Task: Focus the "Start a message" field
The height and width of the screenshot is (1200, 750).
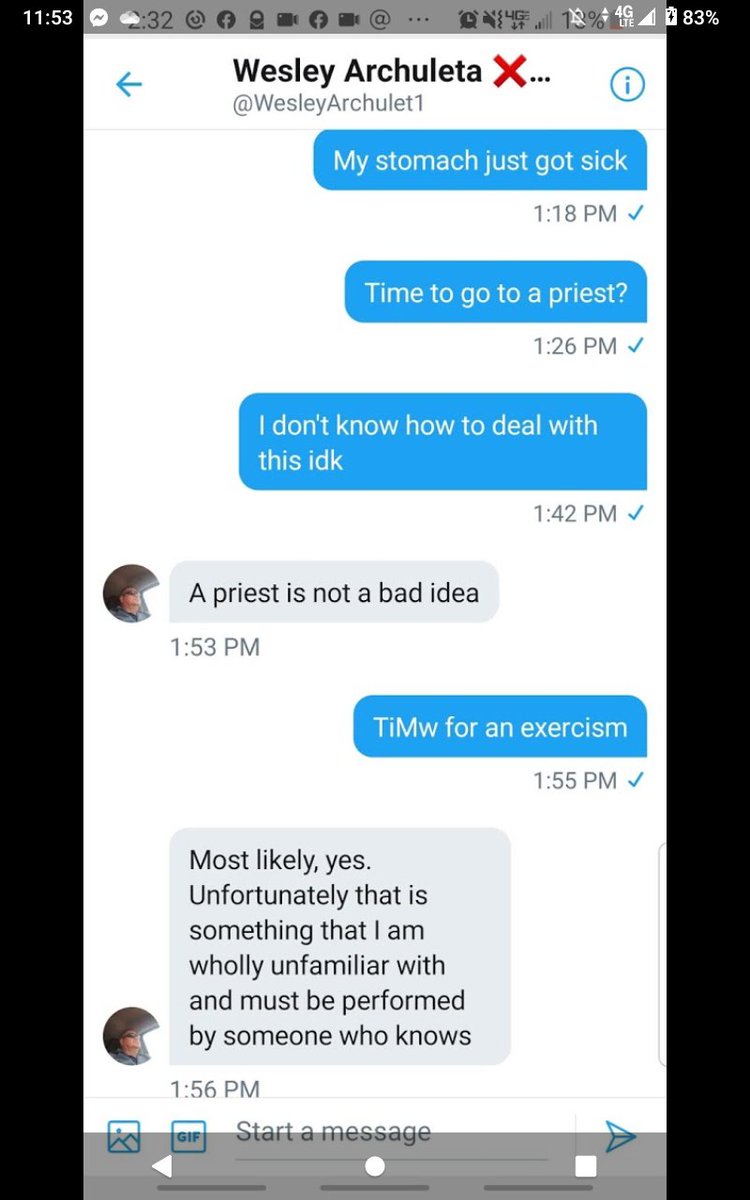Action: [x=400, y=1132]
